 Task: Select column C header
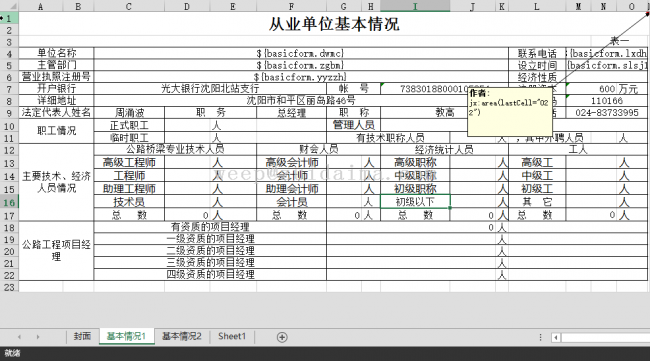coord(129,6)
